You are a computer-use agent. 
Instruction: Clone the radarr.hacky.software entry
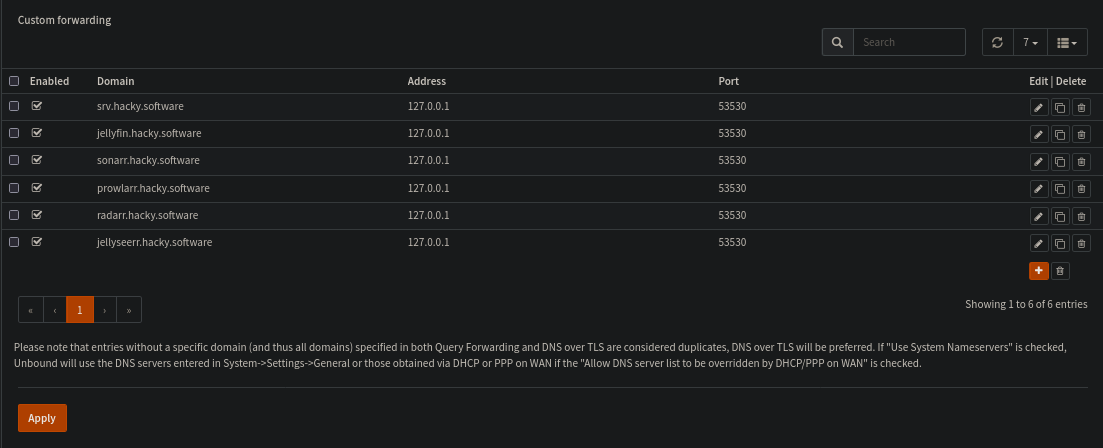(x=1060, y=216)
